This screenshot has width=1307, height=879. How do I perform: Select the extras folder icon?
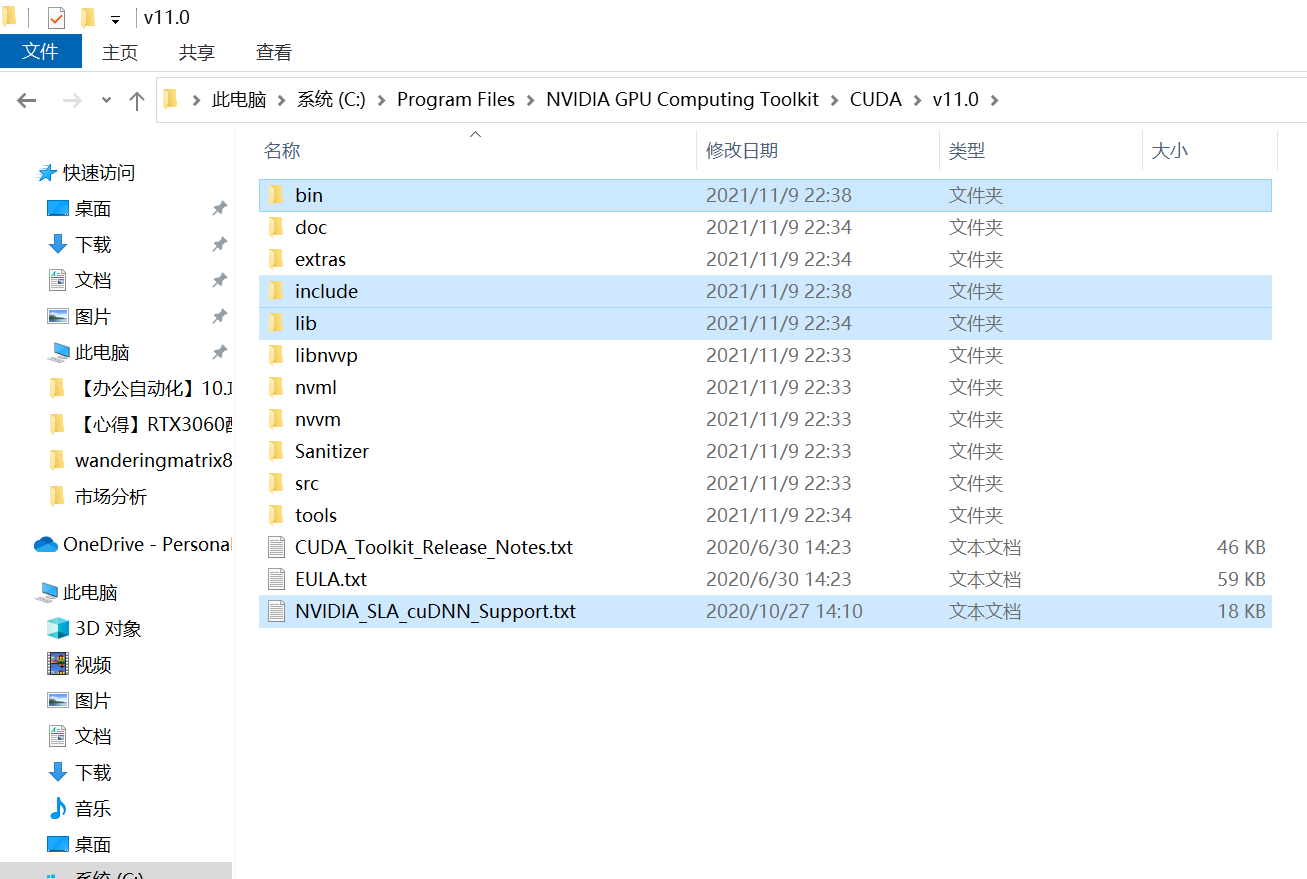[x=276, y=259]
